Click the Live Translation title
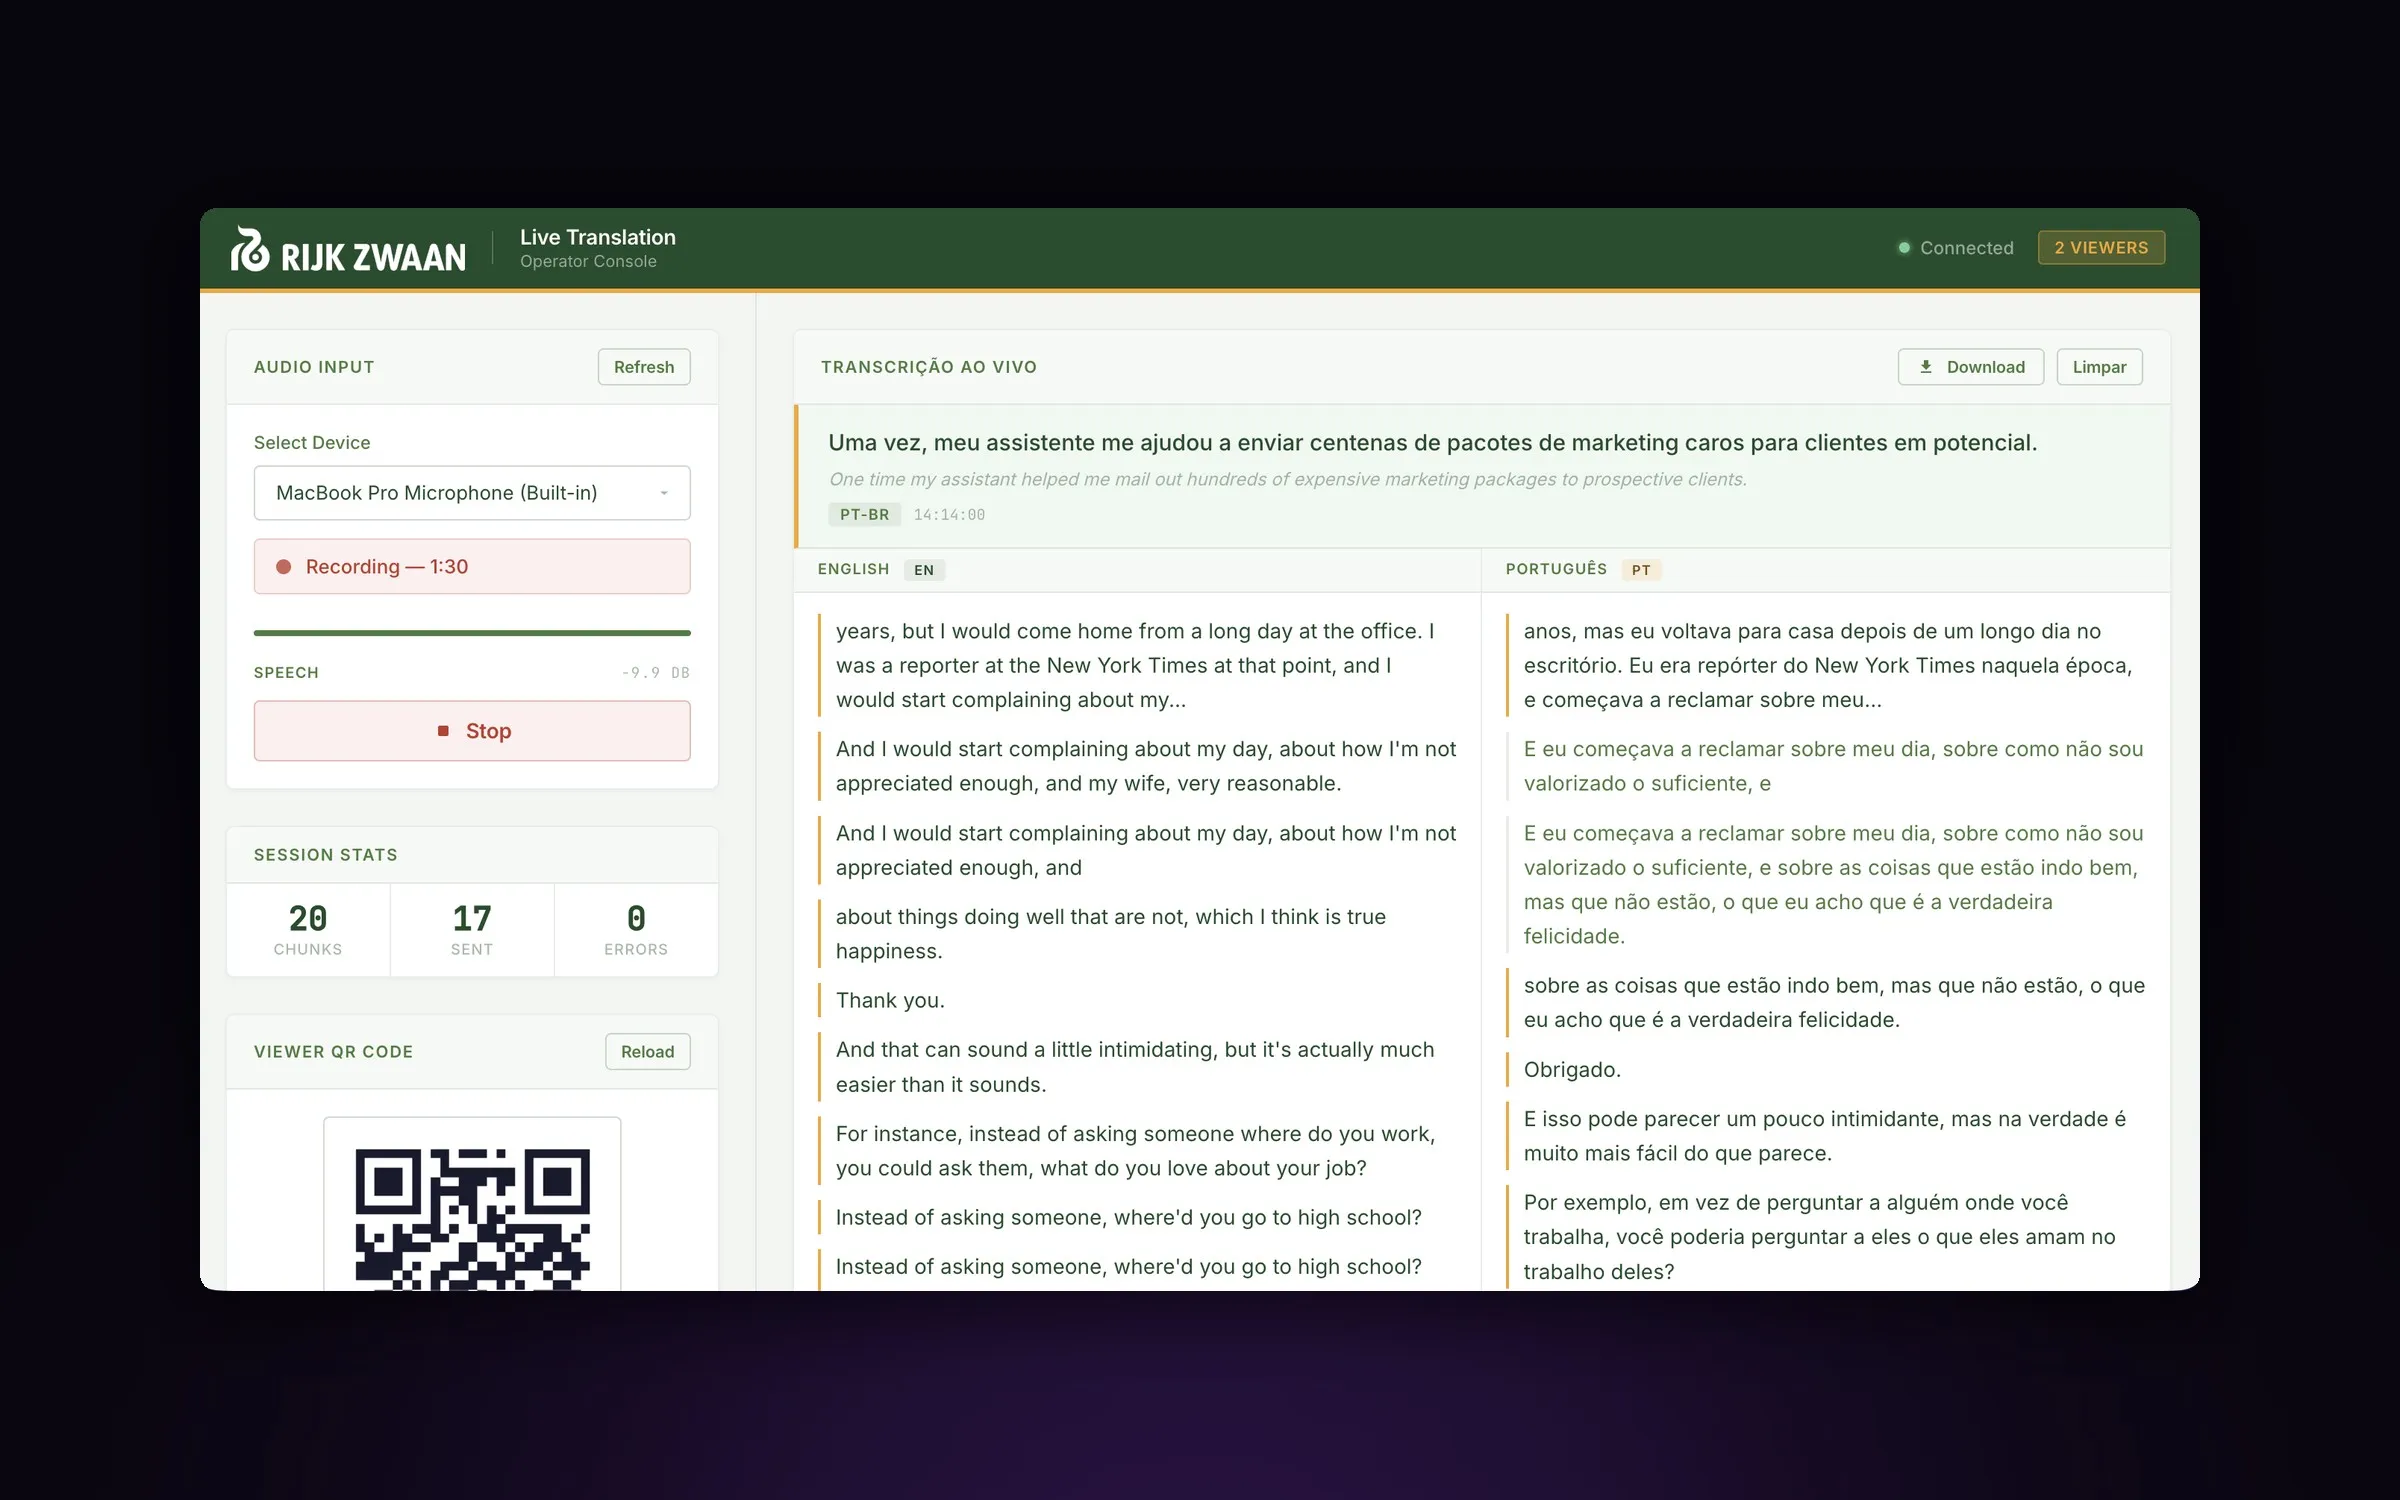2400x1500 pixels. coord(598,237)
